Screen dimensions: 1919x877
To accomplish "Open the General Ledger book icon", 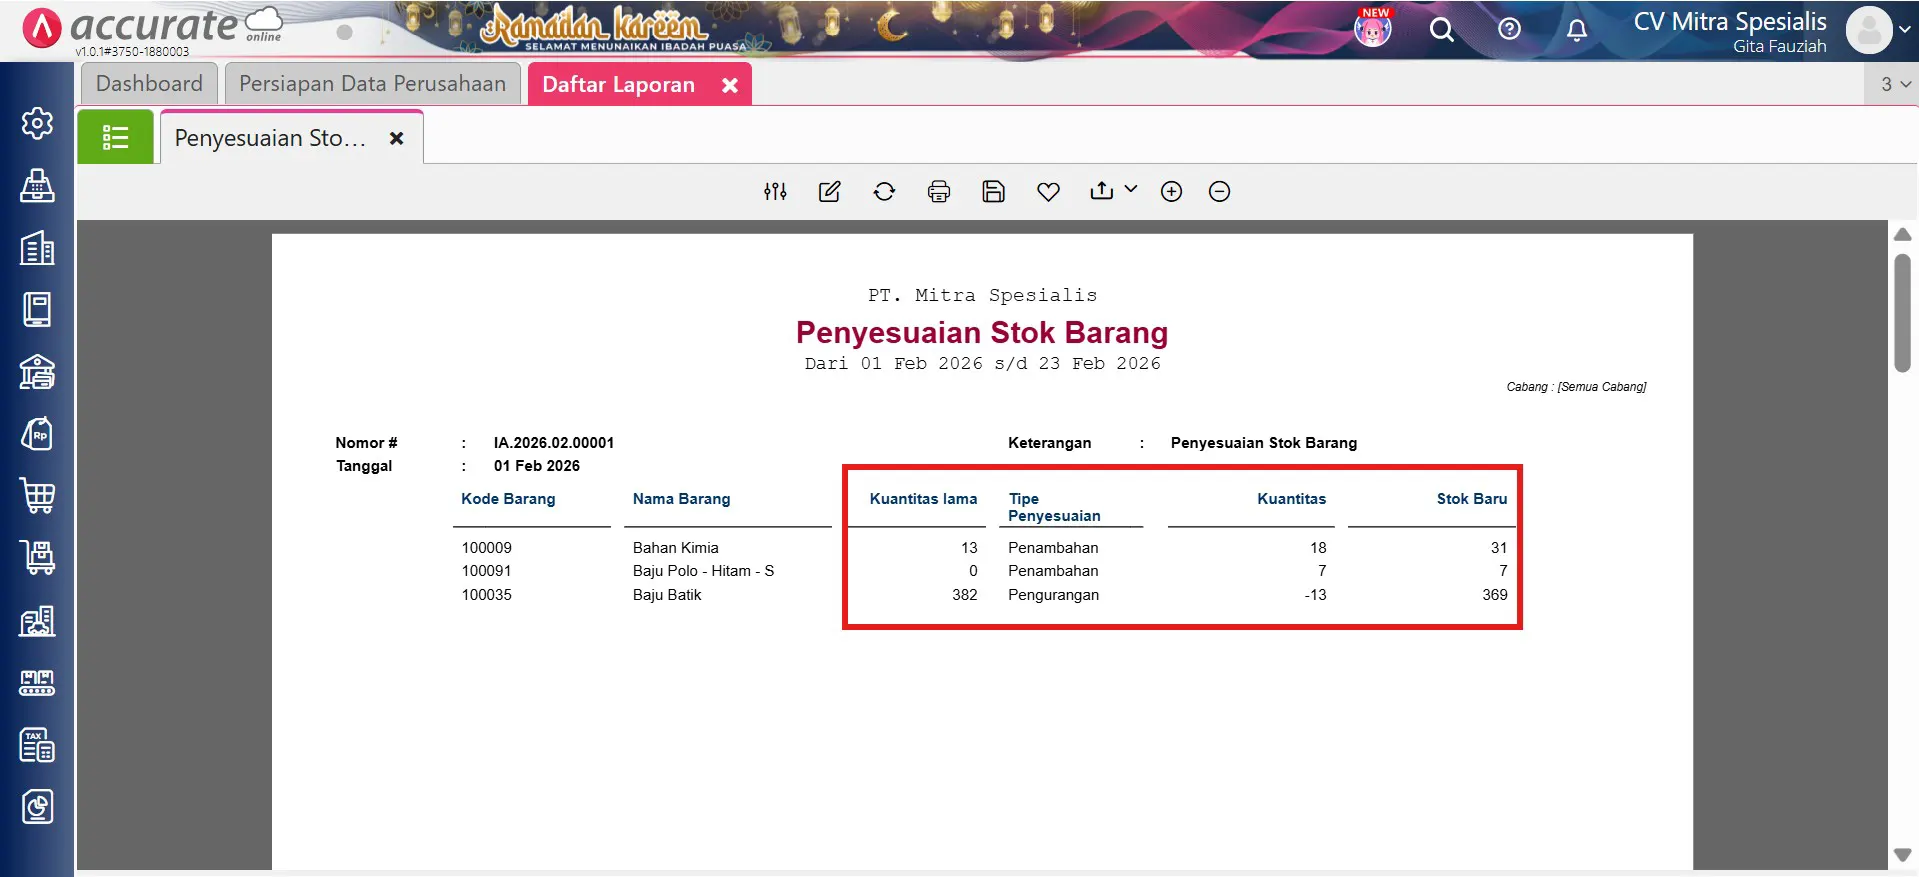I will (x=37, y=310).
